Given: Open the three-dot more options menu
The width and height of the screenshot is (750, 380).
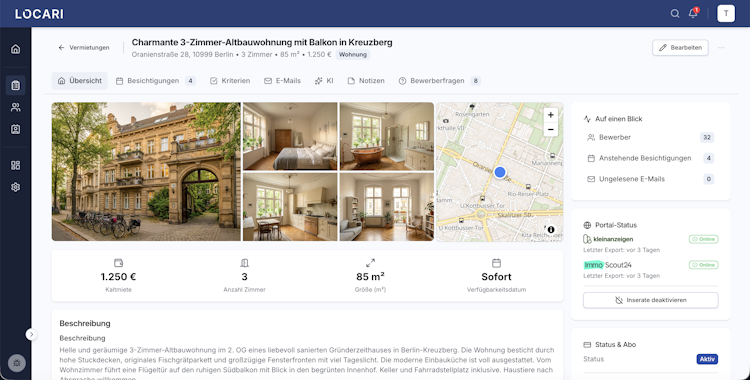Looking at the screenshot, I should (721, 47).
